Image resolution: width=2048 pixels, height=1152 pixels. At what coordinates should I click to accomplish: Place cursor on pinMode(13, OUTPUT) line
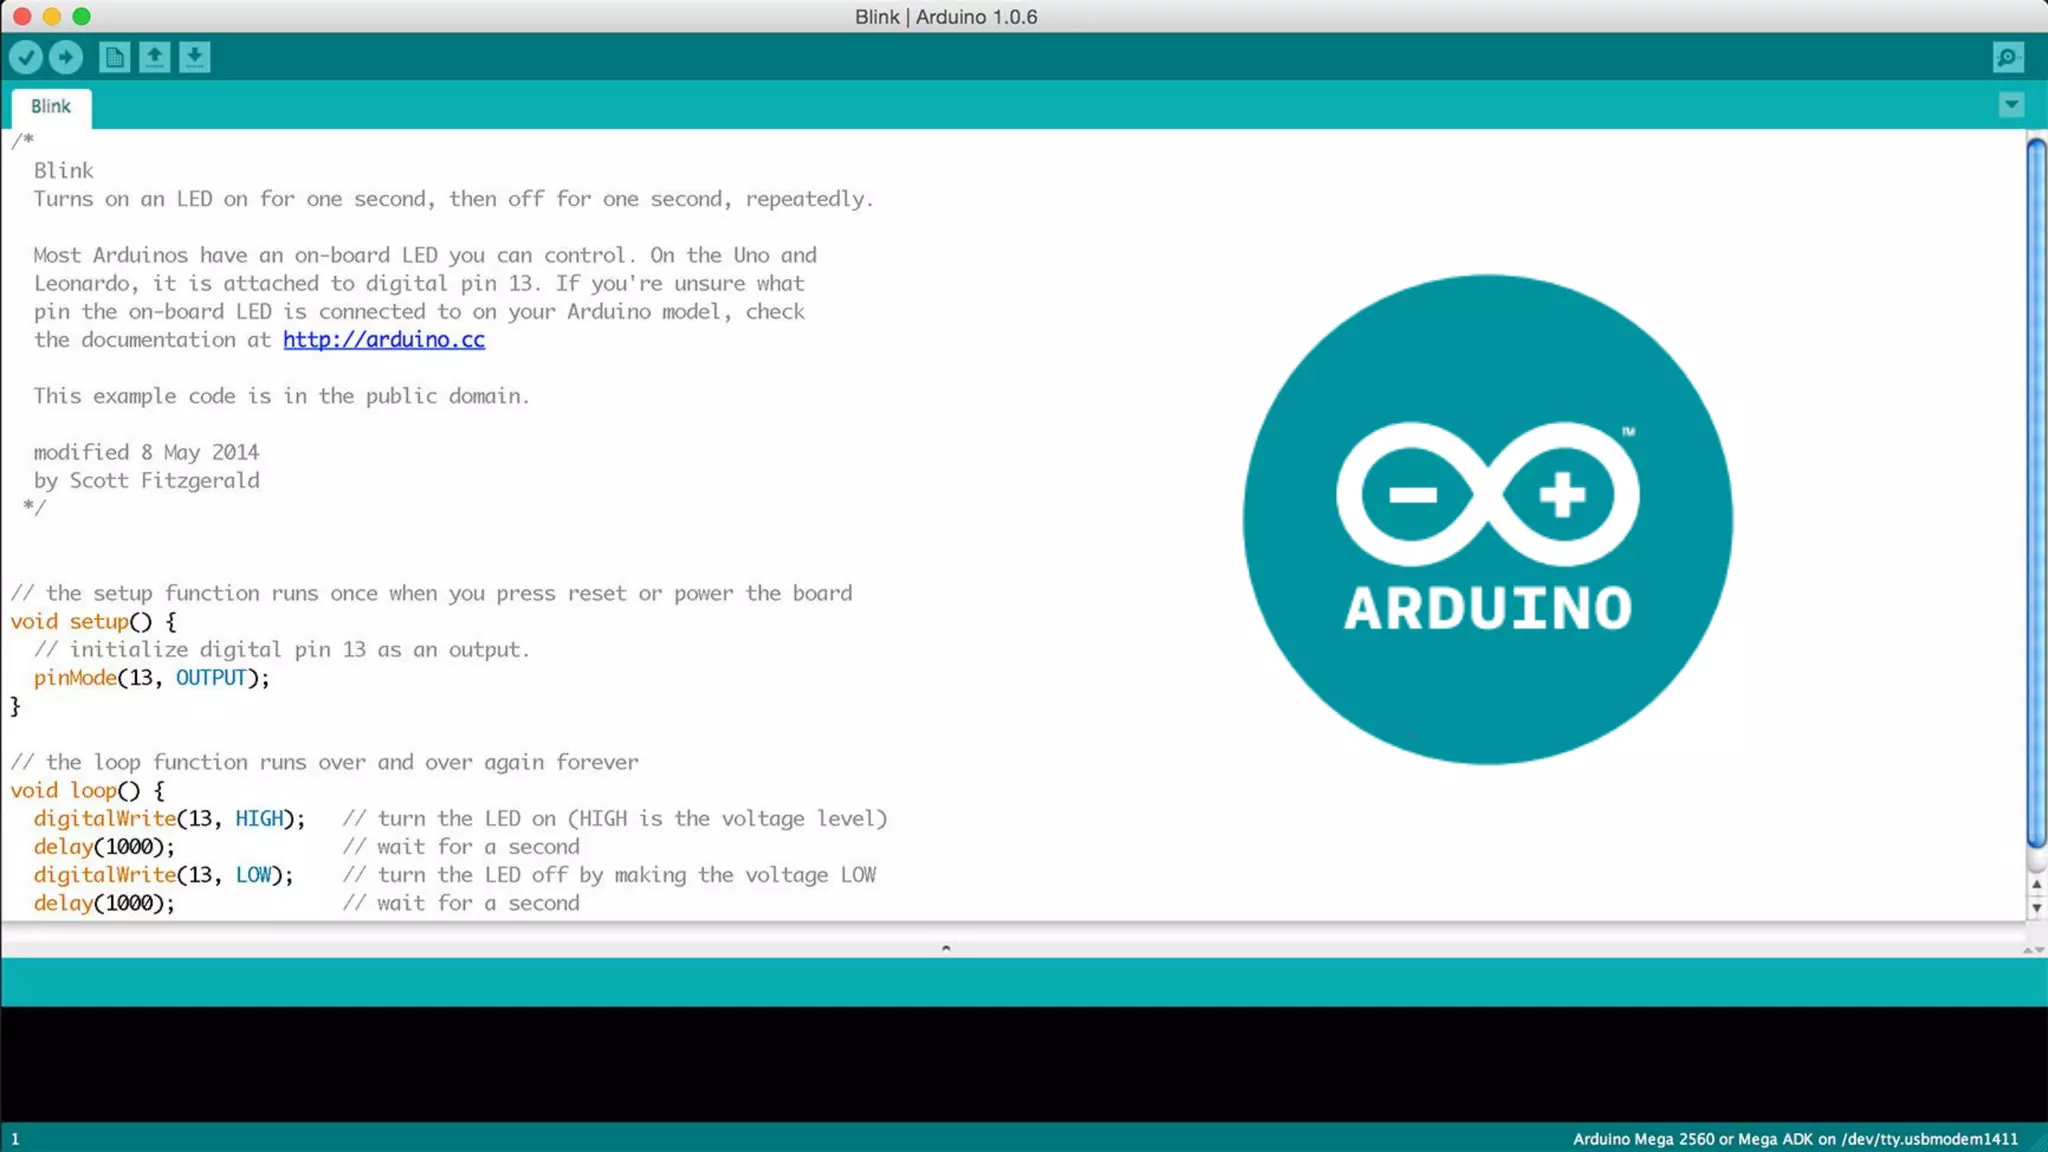150,678
